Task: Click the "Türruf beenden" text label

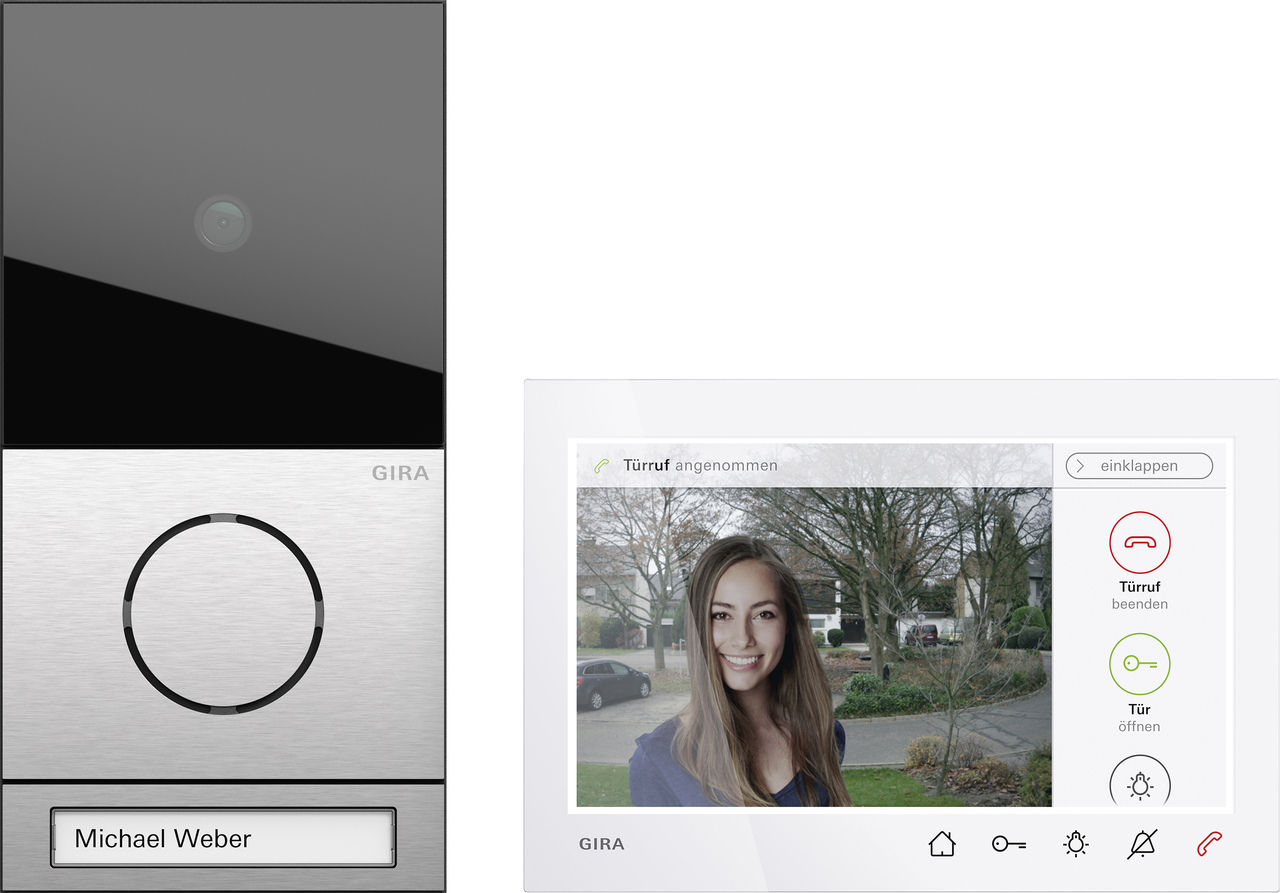Action: point(1139,595)
